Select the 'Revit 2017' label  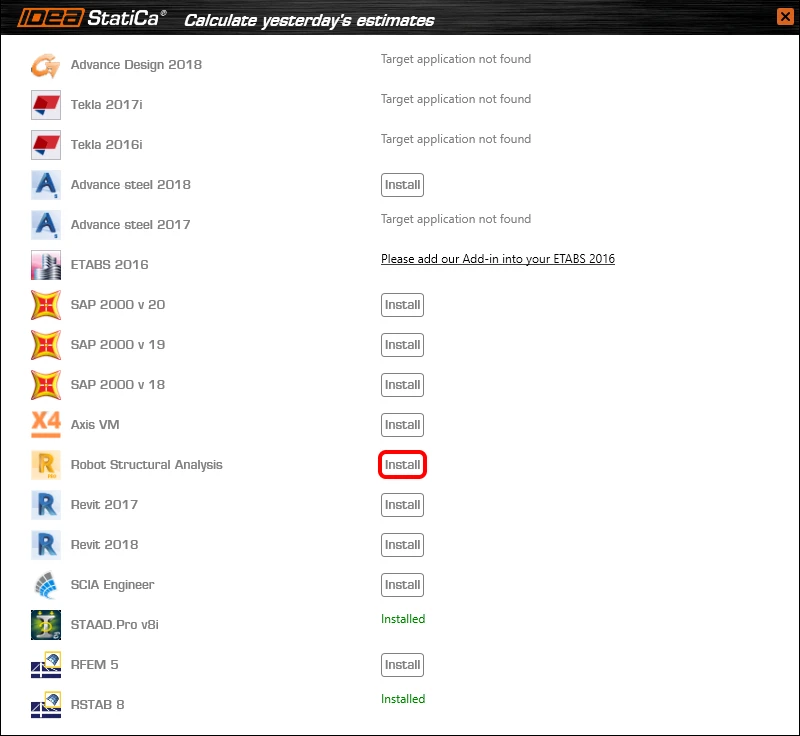pos(105,504)
